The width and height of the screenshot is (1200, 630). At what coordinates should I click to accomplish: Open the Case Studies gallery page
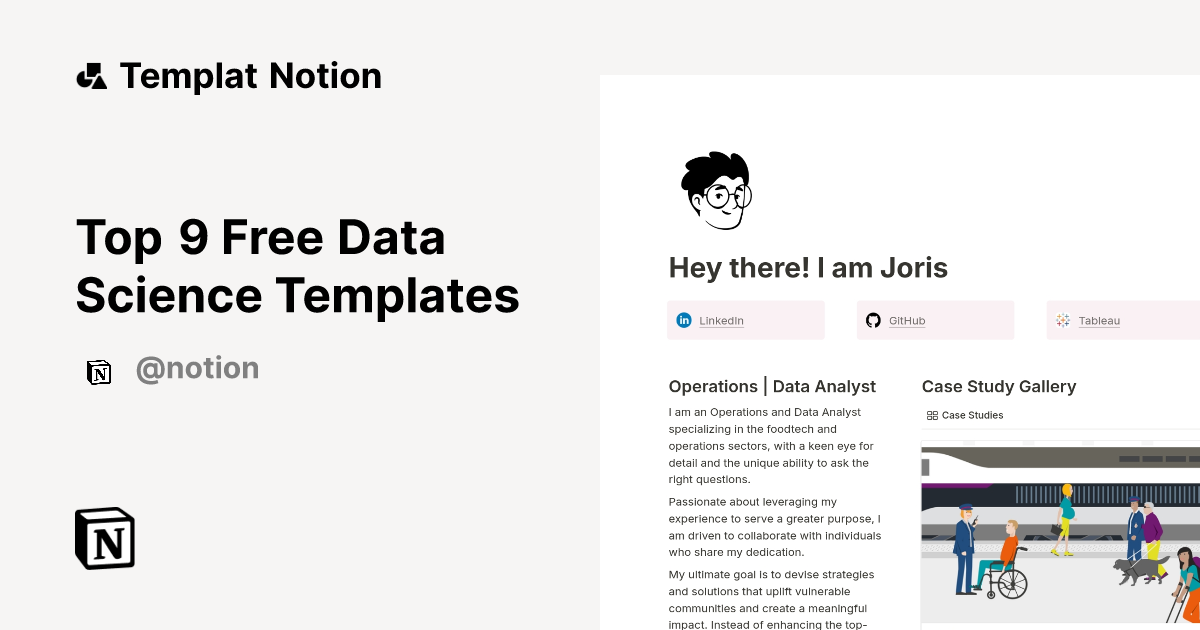972,415
